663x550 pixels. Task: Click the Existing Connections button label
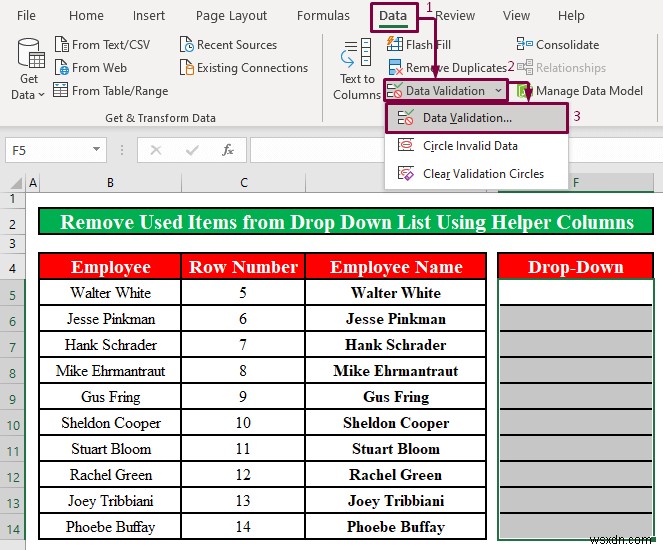coord(252,68)
